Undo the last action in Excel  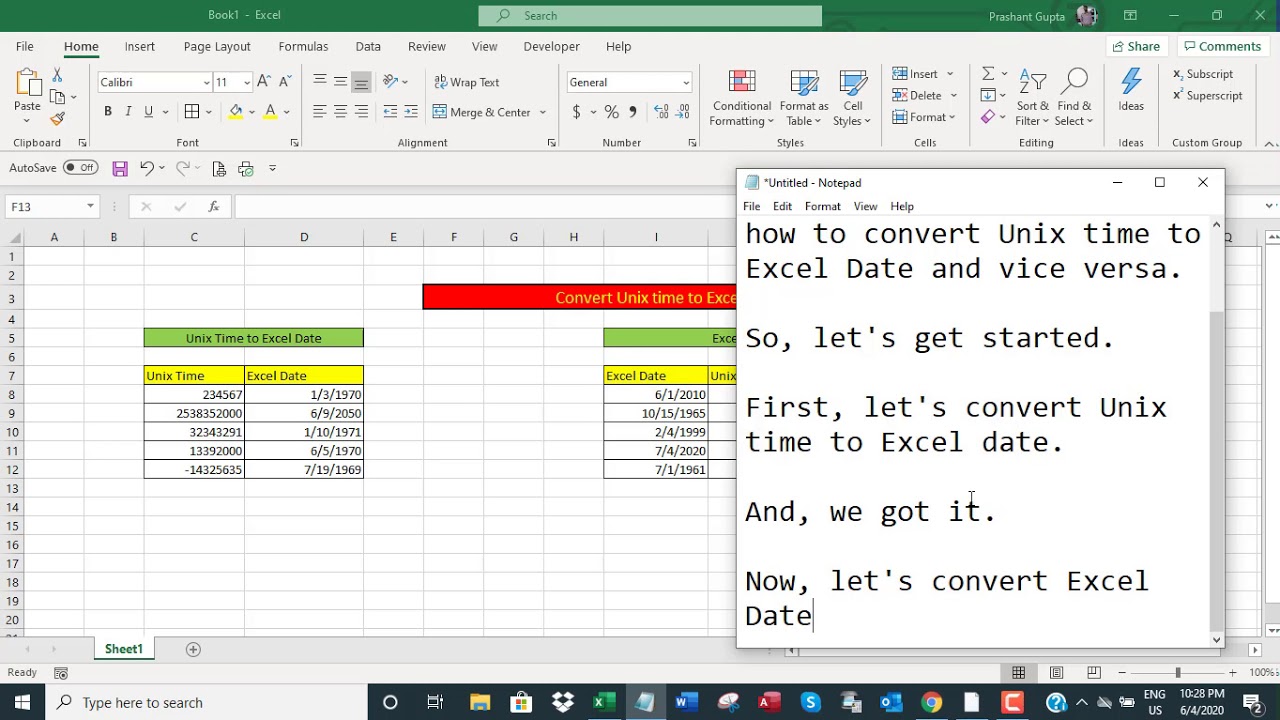tap(147, 168)
